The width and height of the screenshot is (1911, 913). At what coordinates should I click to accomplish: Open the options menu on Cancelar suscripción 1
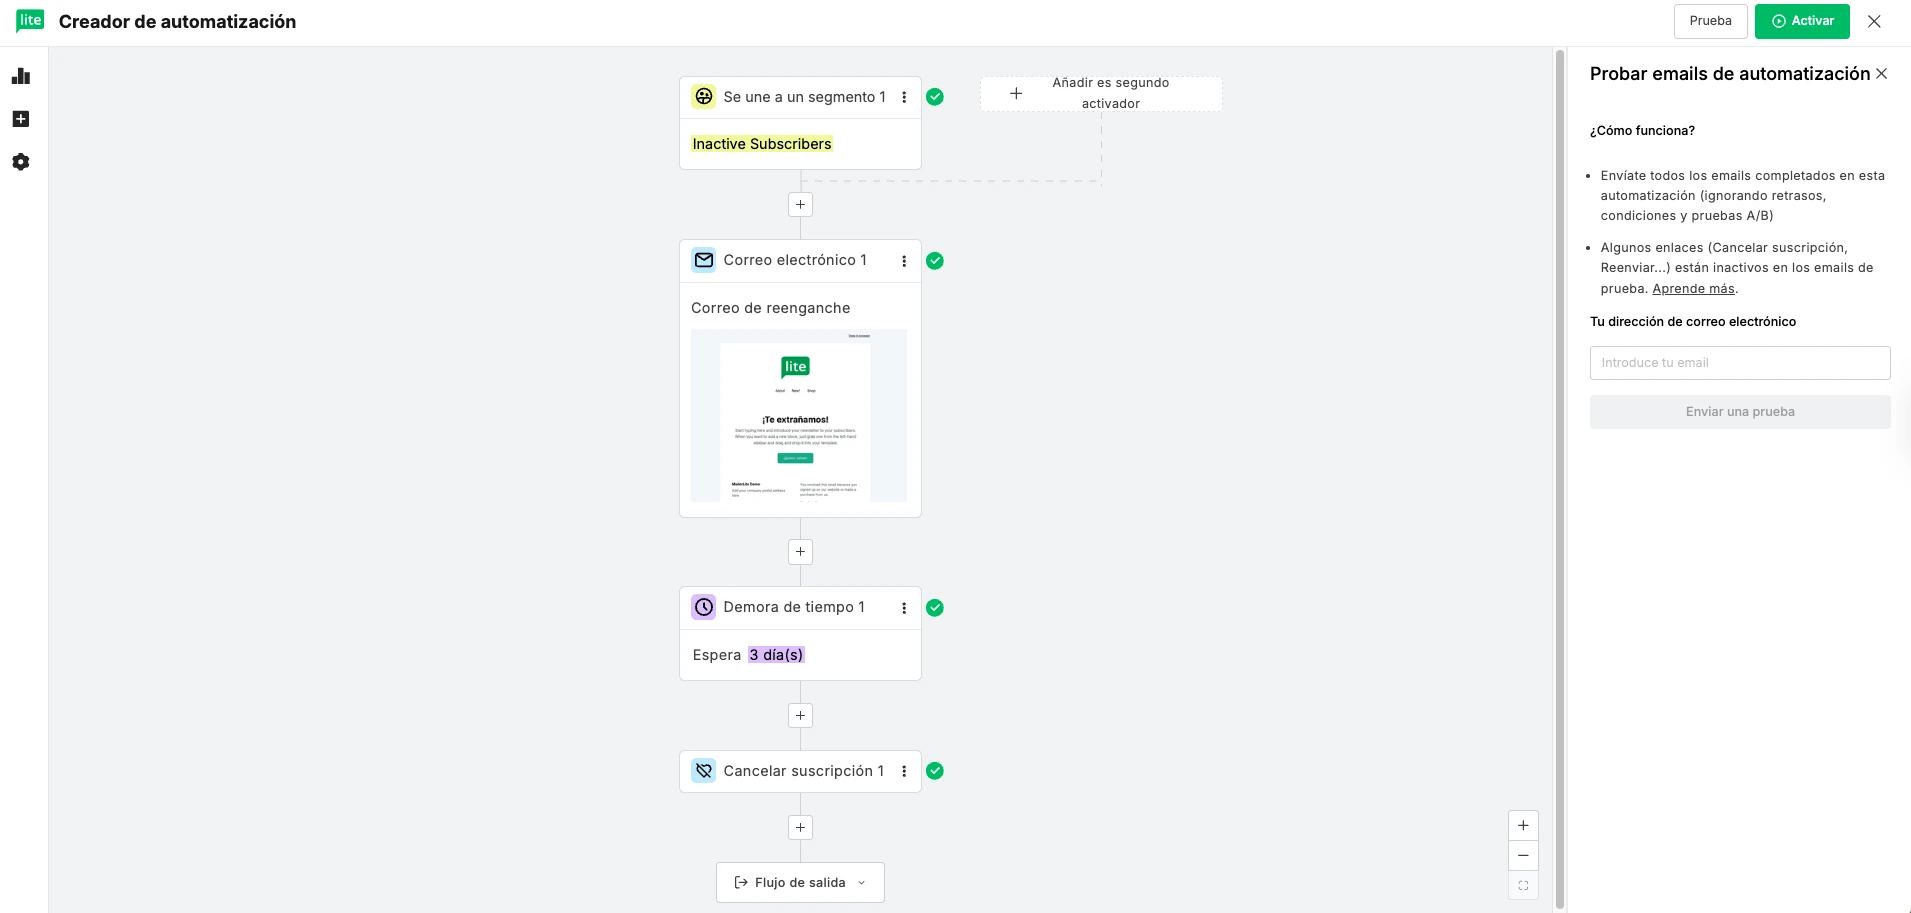[x=905, y=771]
